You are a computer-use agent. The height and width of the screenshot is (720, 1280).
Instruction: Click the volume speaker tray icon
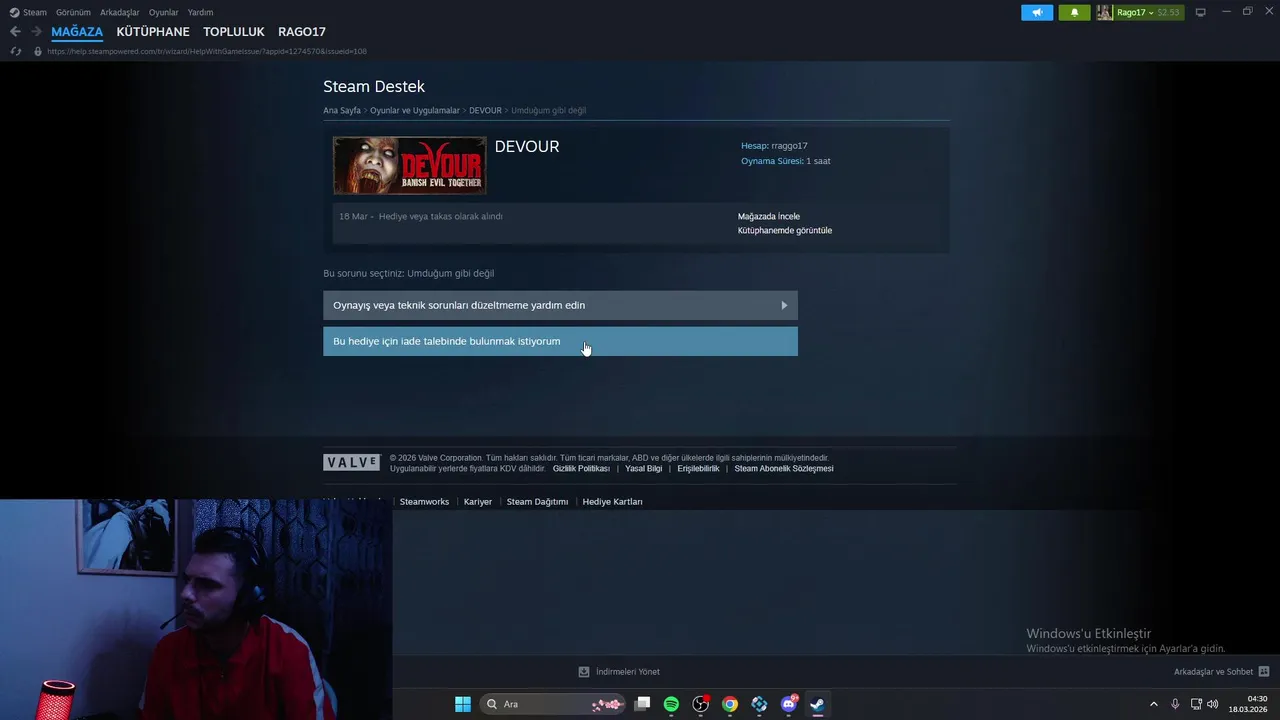click(x=1212, y=704)
